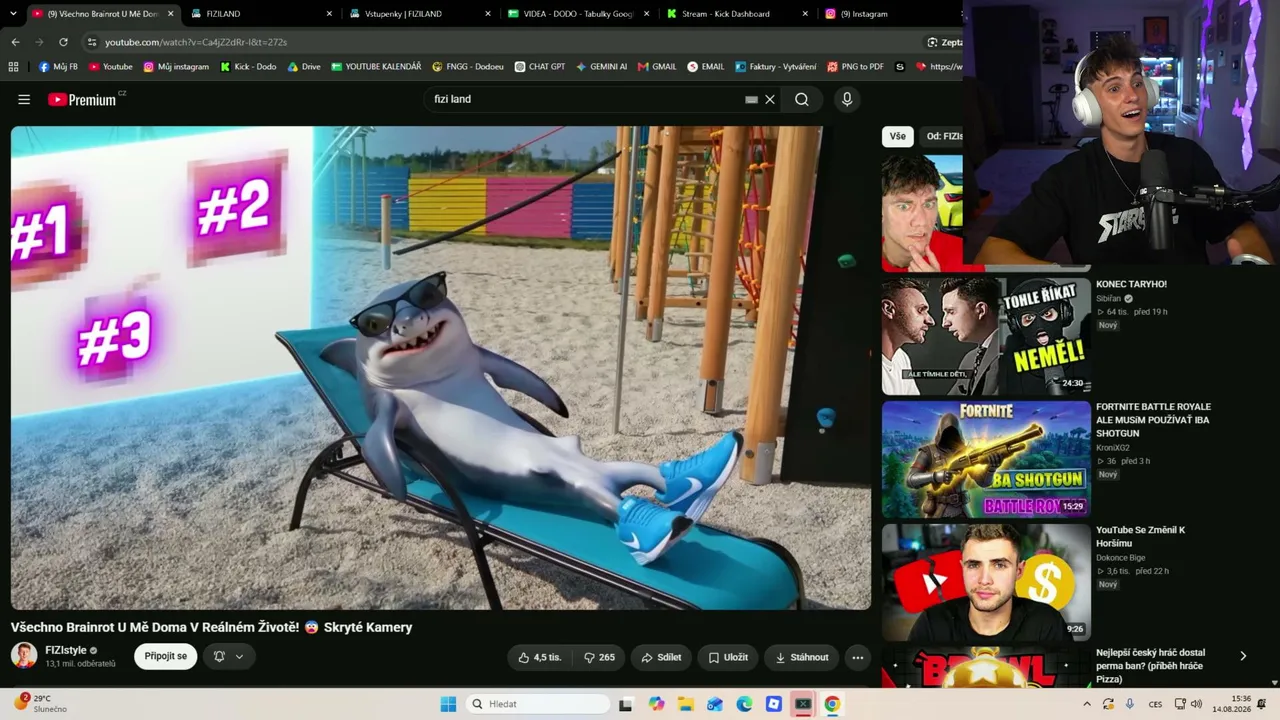Viewport: 1280px width, 720px height.
Task: Open the 'CHAT GPT' bookmark
Action: click(540, 67)
